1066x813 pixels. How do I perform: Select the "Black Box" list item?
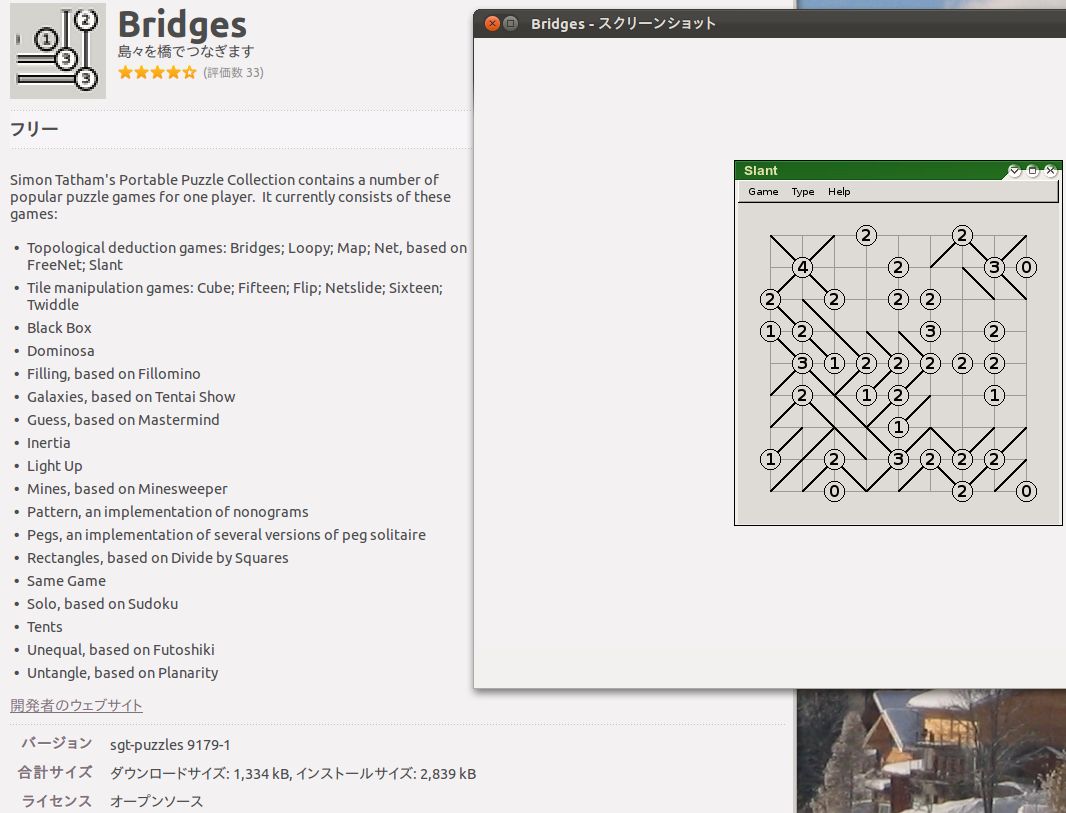point(59,328)
